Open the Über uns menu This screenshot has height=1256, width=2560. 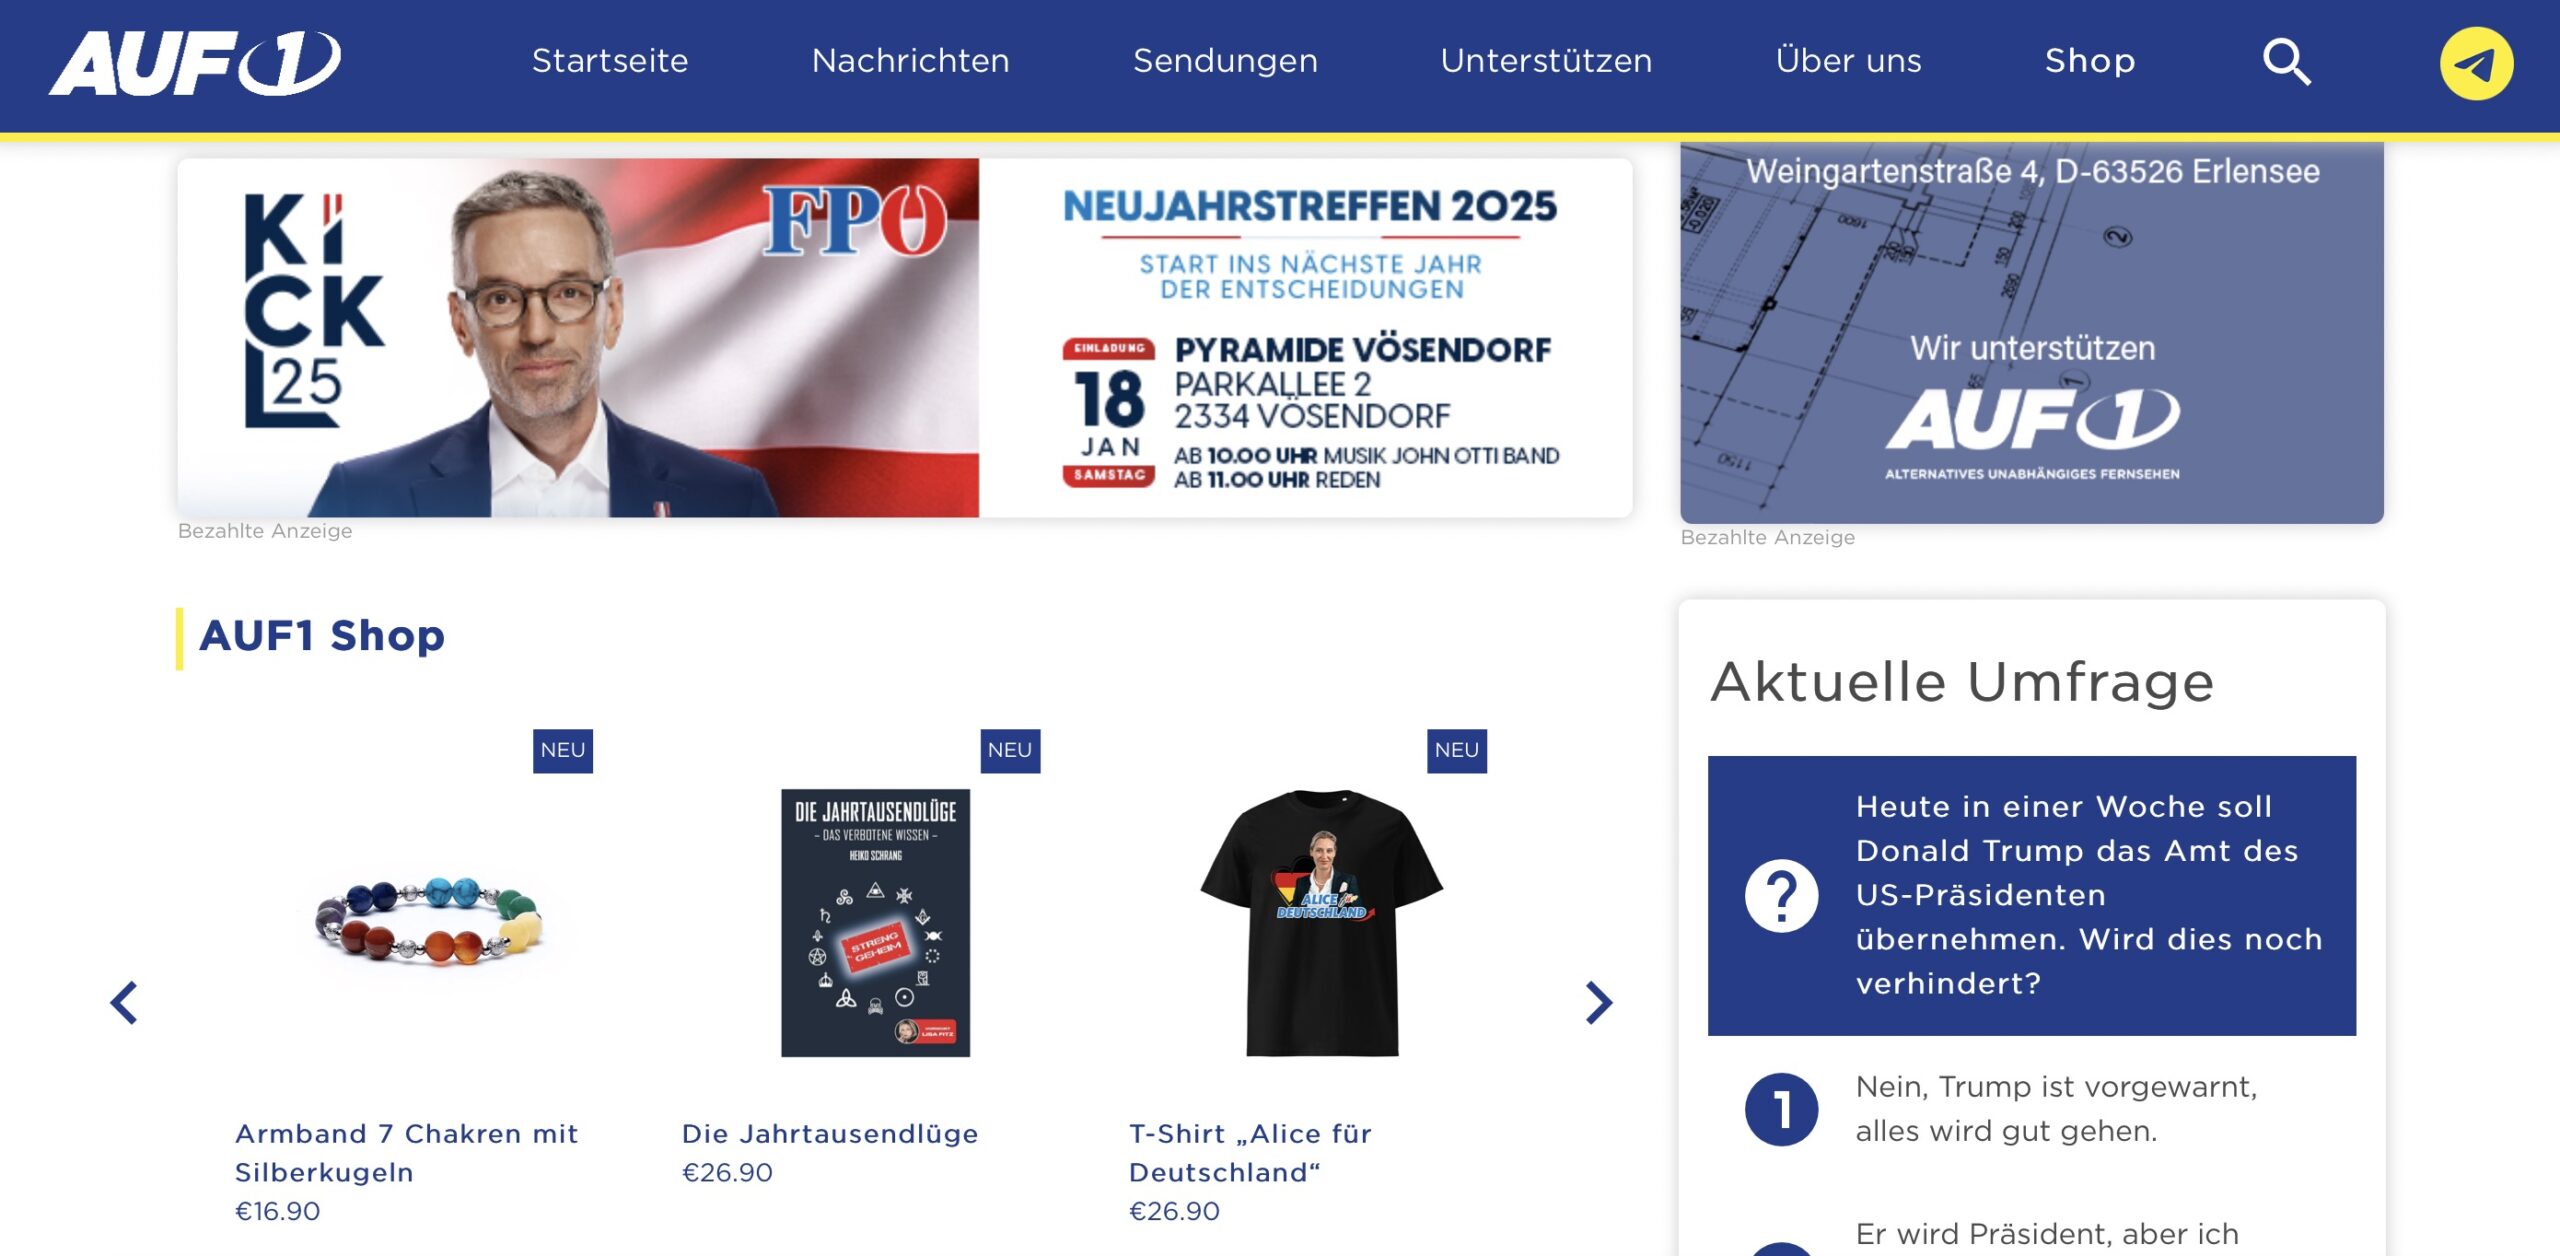point(1848,61)
